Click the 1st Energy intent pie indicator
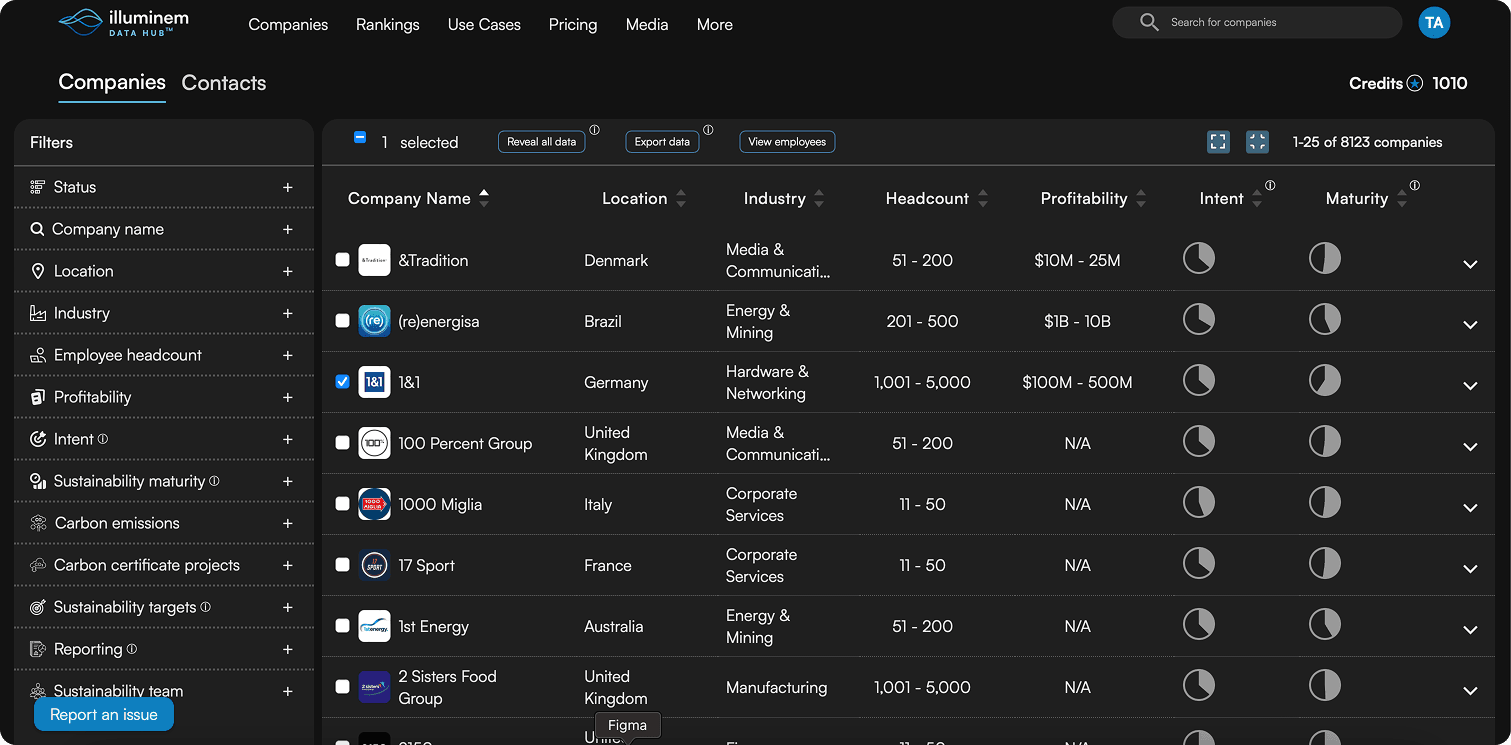Image resolution: width=1511 pixels, height=745 pixels. click(1199, 624)
